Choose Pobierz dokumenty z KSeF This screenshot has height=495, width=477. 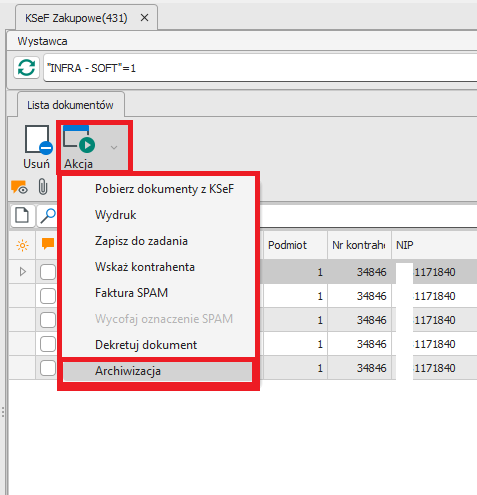[x=164, y=189]
